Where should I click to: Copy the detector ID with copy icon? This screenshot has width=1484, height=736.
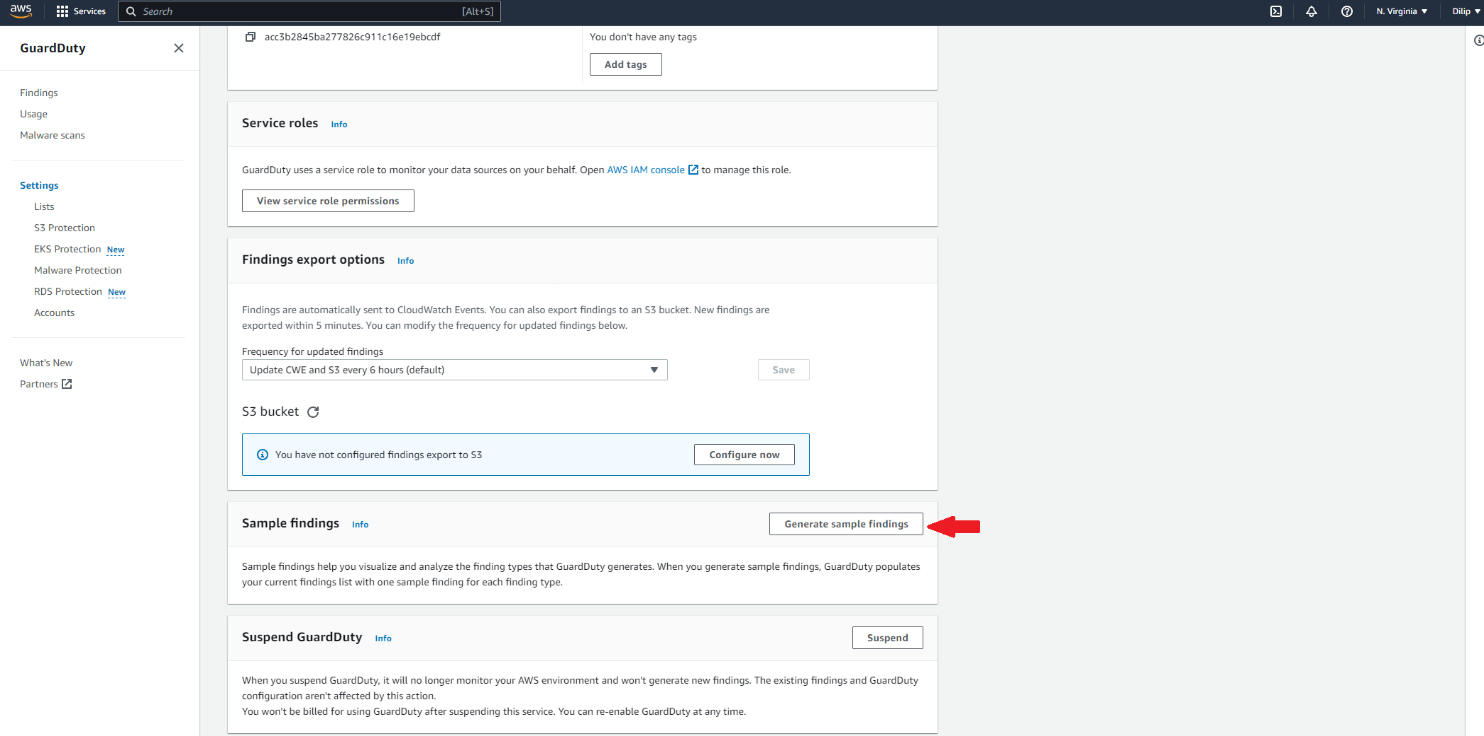pos(250,37)
